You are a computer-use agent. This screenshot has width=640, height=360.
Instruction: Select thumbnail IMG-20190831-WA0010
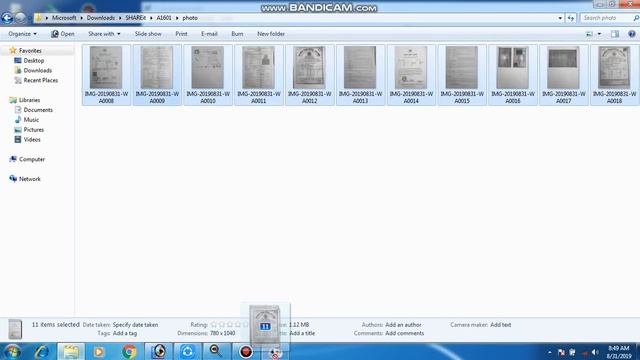coord(208,75)
